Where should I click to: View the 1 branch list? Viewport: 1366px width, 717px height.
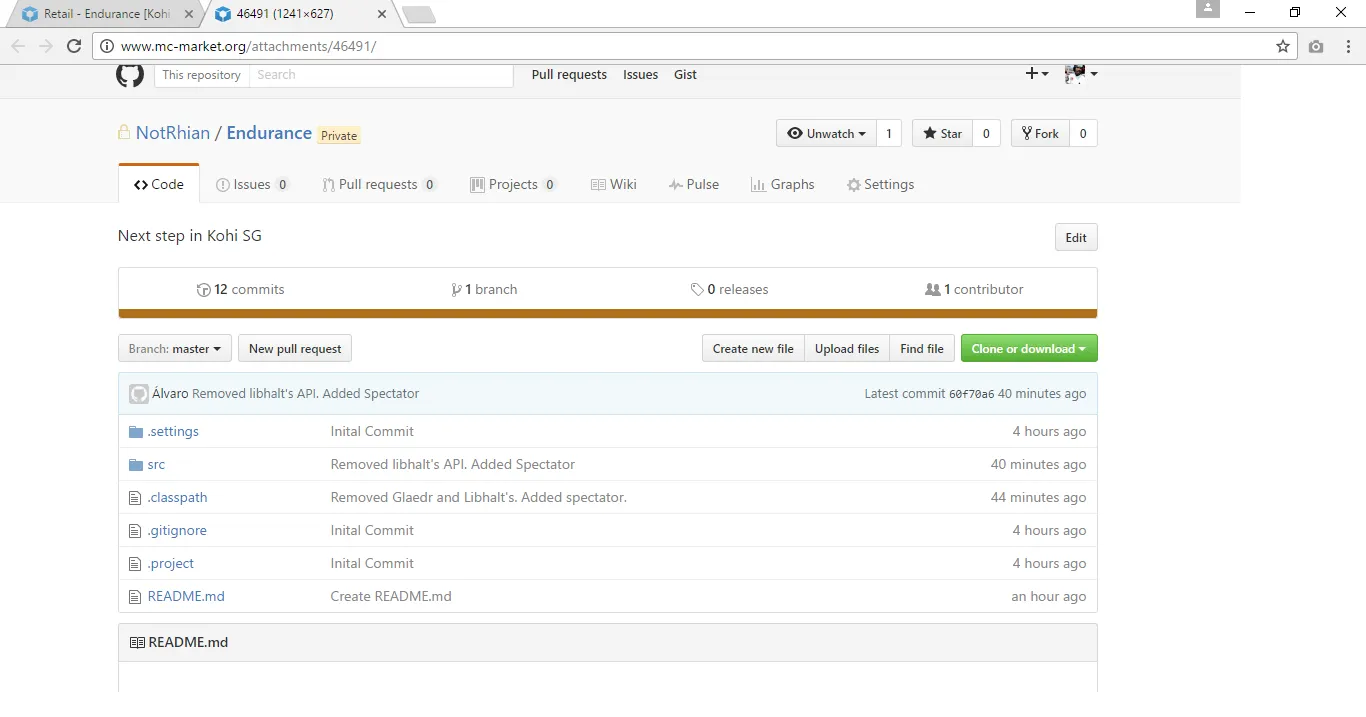point(485,289)
